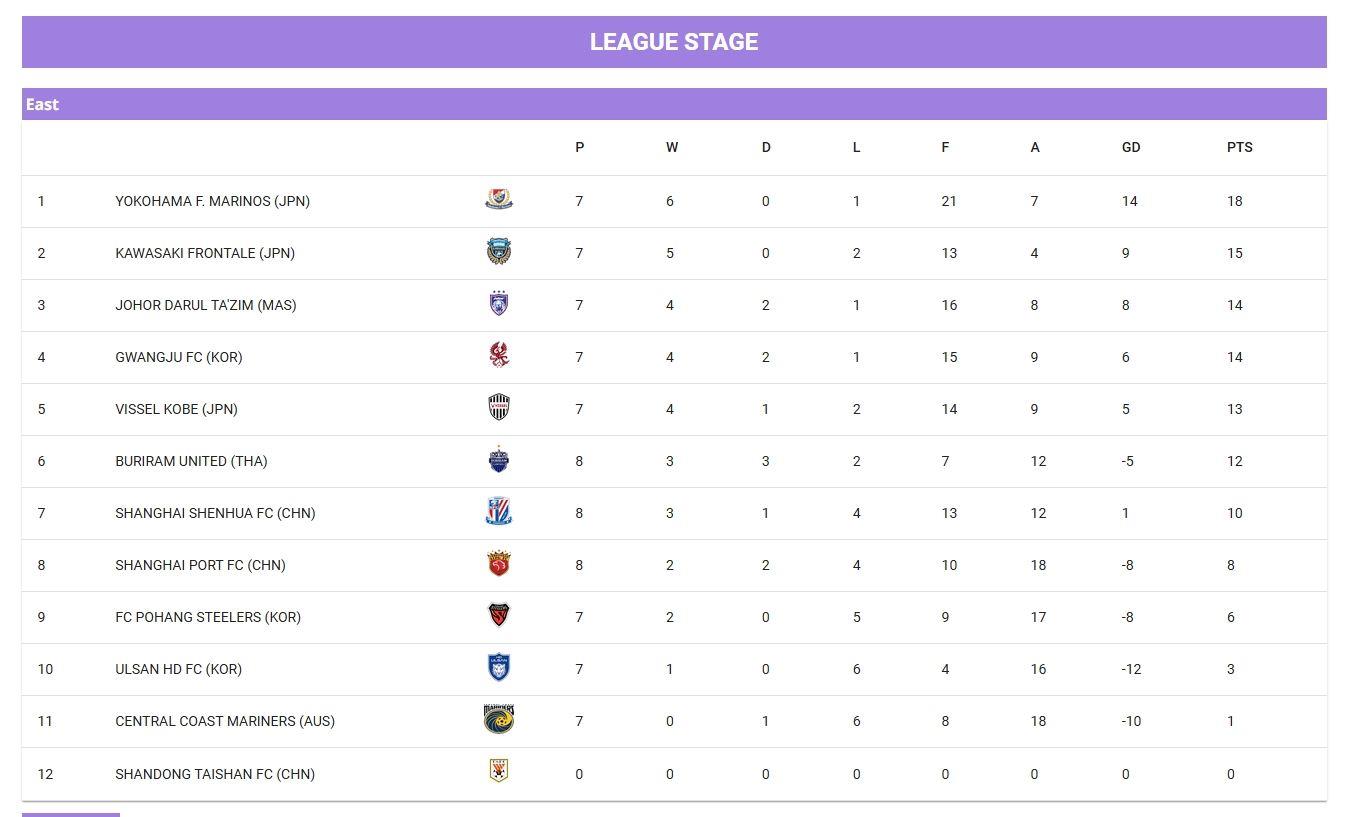This screenshot has width=1356, height=817.
Task: Click the Gwangju FC club crest
Action: coord(499,355)
